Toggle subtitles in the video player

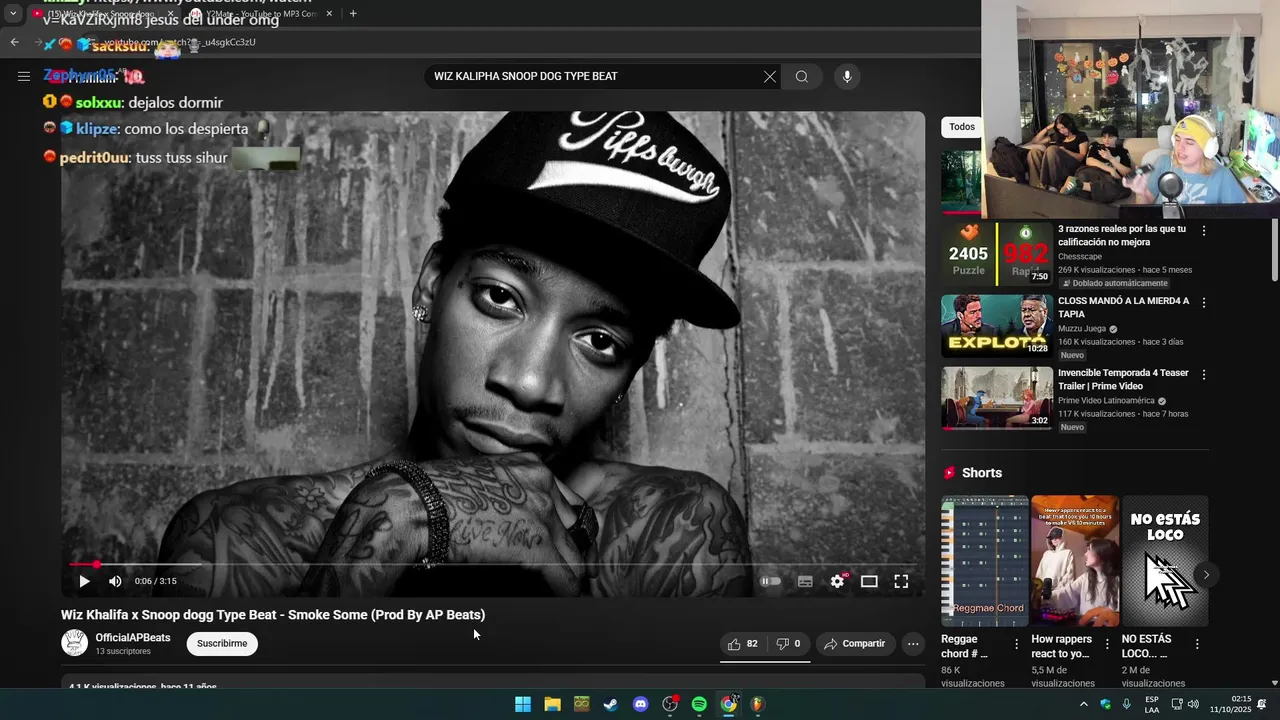[805, 581]
